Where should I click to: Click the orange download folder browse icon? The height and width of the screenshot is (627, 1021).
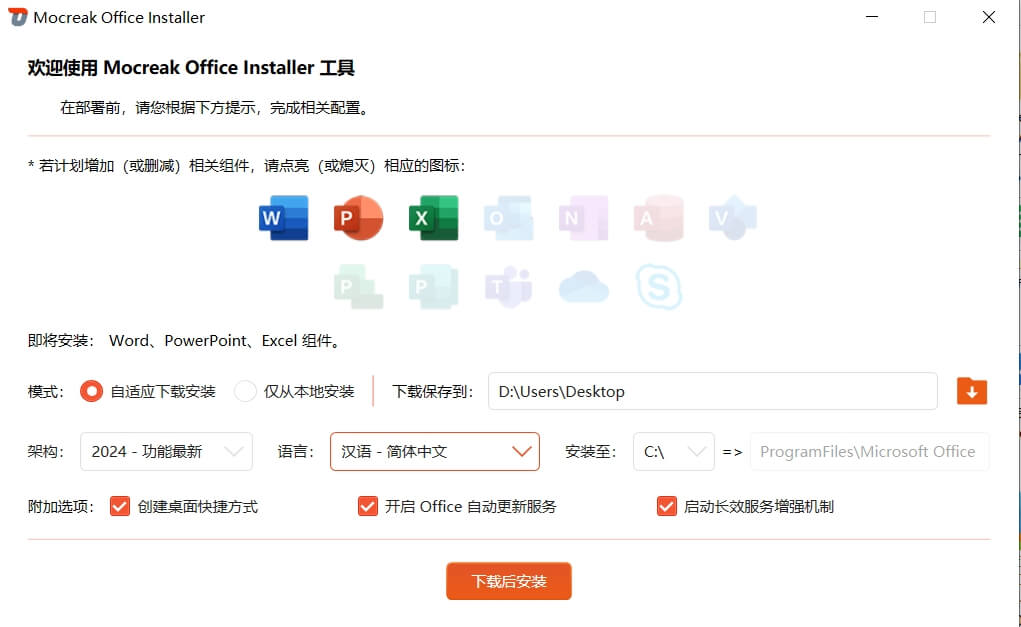(x=972, y=391)
